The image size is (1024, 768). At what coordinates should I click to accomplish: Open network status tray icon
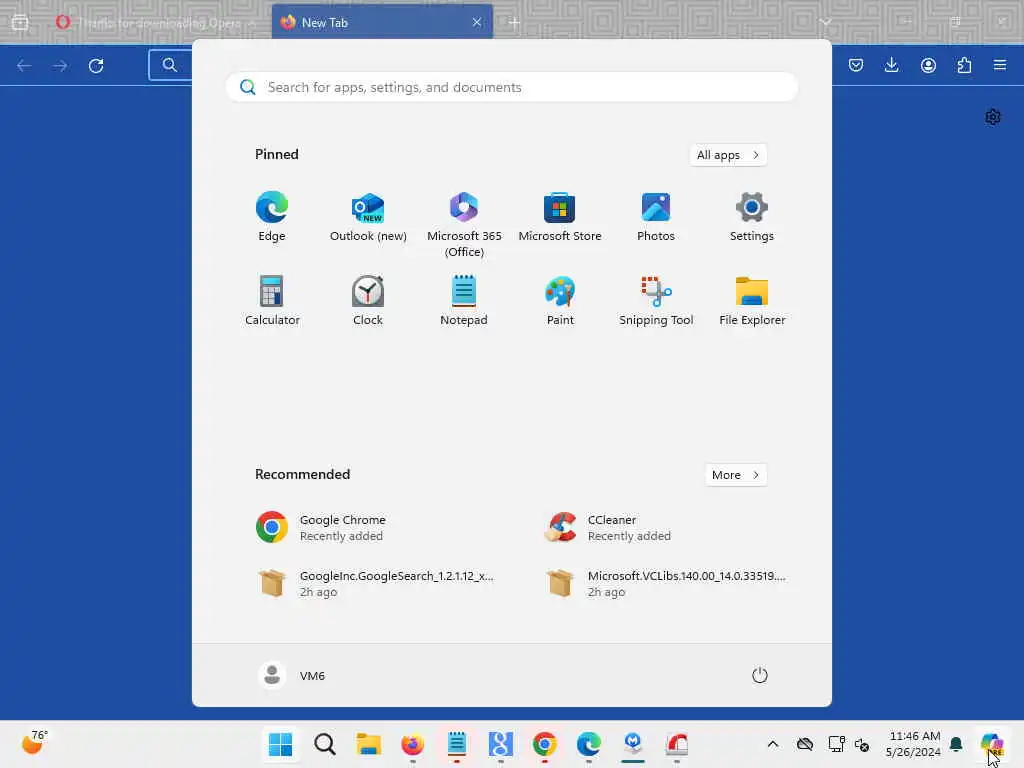[x=837, y=744]
